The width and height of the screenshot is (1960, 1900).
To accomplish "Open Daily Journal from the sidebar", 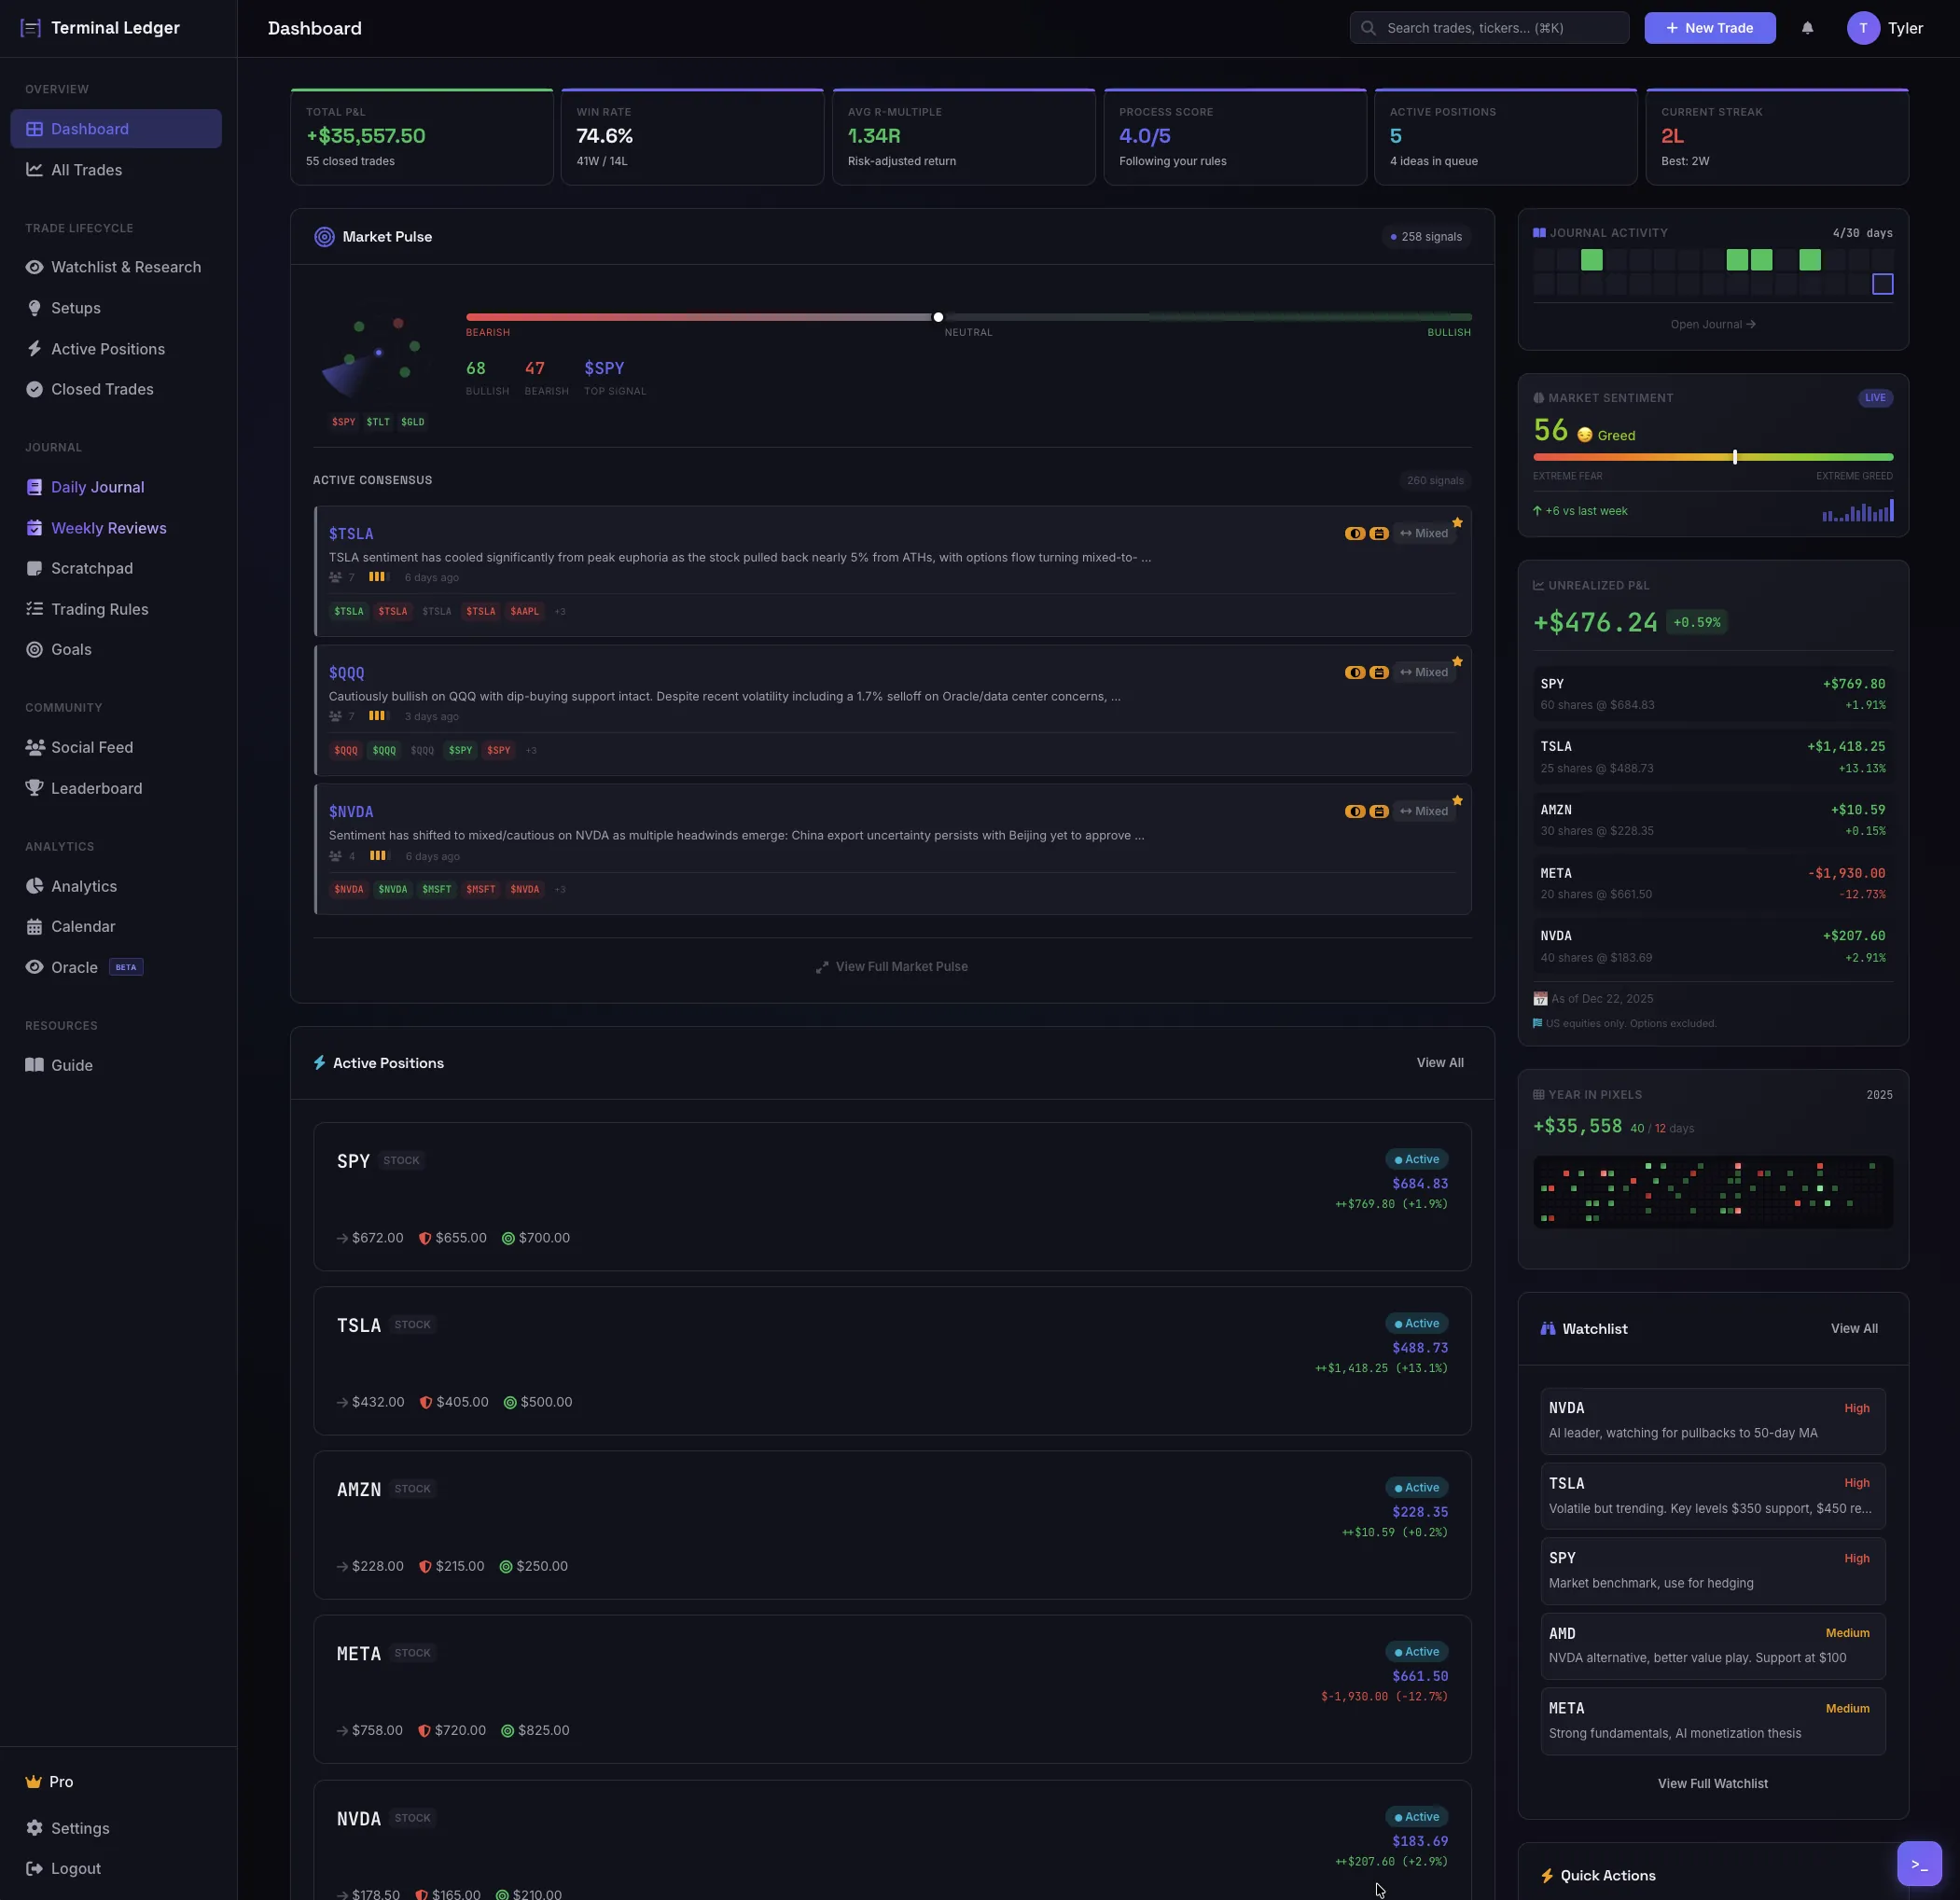I will (97, 487).
